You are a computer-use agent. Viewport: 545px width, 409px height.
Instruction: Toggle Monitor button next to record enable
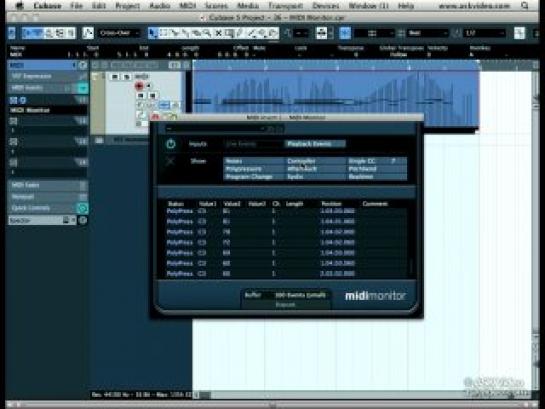tap(149, 86)
